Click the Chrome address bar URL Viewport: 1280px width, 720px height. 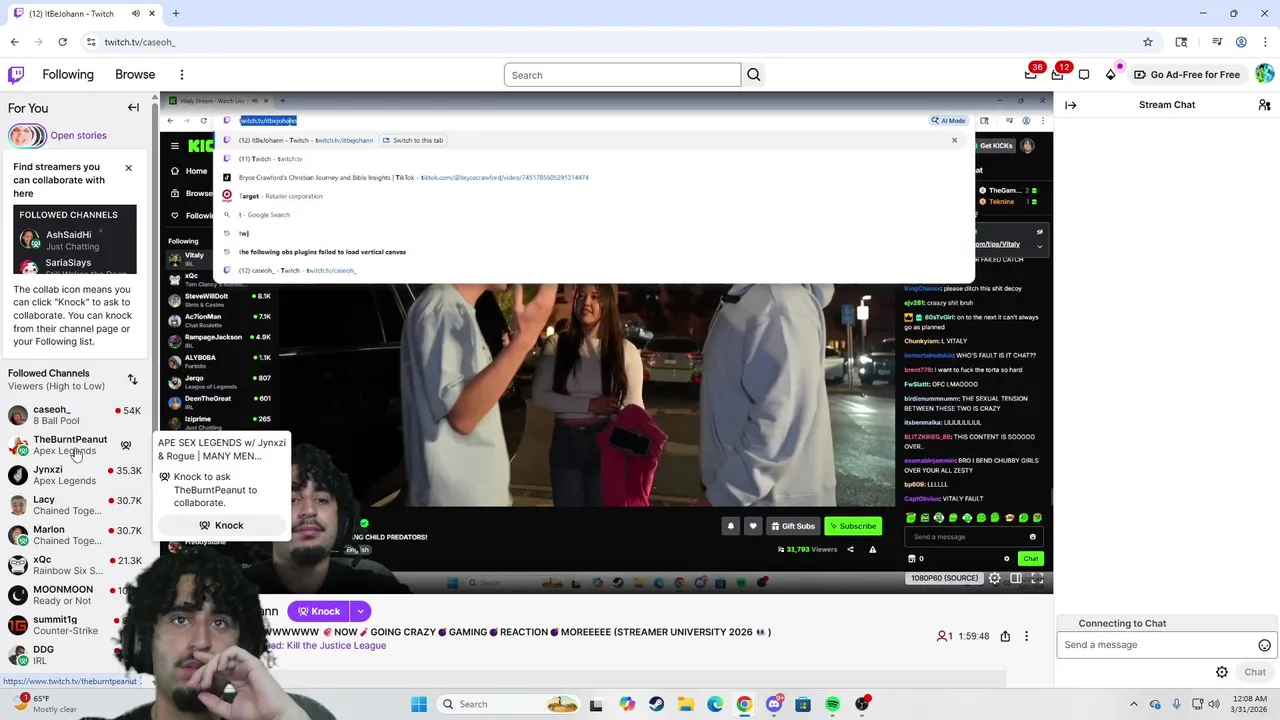click(140, 42)
